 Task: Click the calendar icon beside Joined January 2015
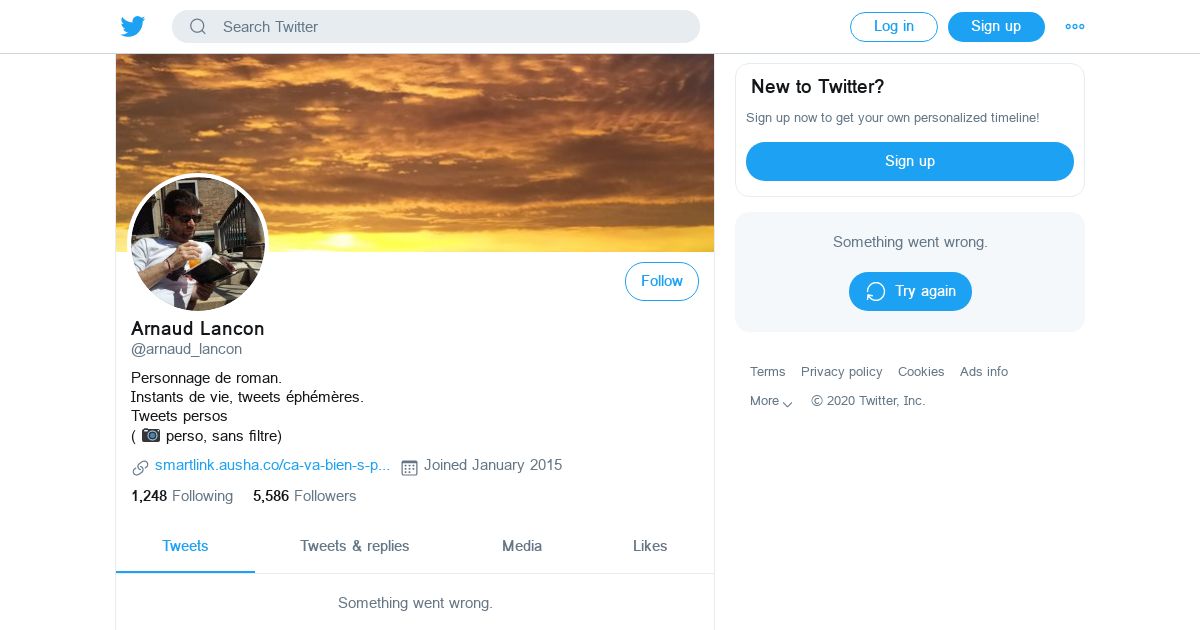(x=409, y=467)
